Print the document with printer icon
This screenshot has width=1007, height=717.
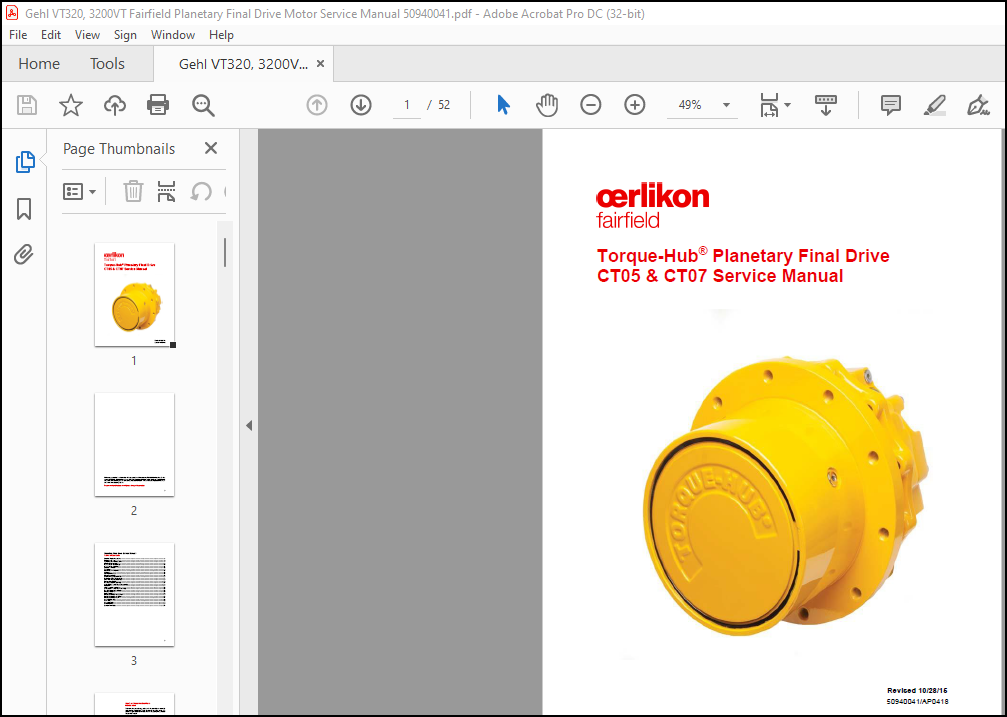coord(158,105)
